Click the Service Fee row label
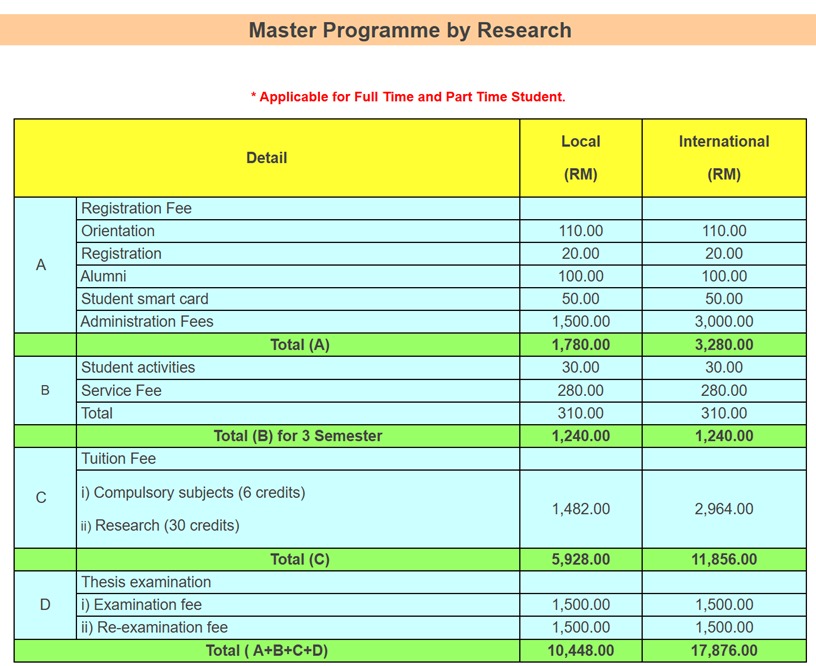The height and width of the screenshot is (666, 816). point(121,391)
